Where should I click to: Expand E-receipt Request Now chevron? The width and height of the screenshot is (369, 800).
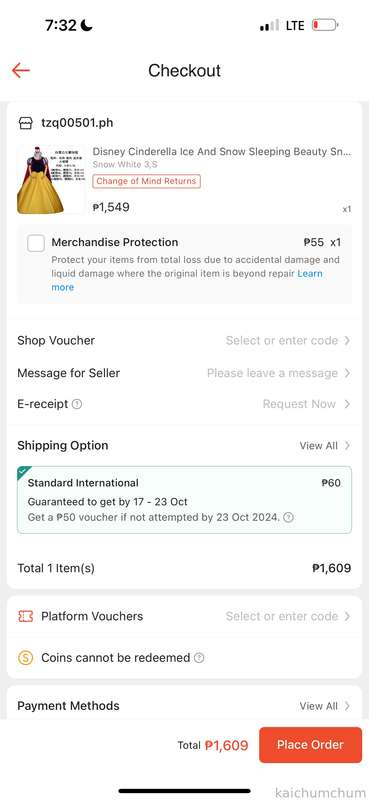coord(347,404)
